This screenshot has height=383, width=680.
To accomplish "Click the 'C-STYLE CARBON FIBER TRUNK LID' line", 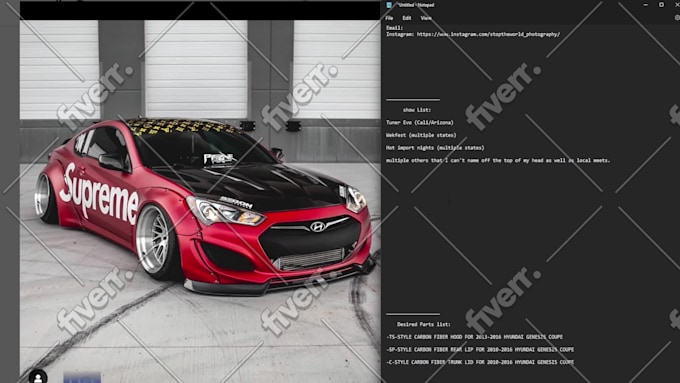I will (x=480, y=362).
